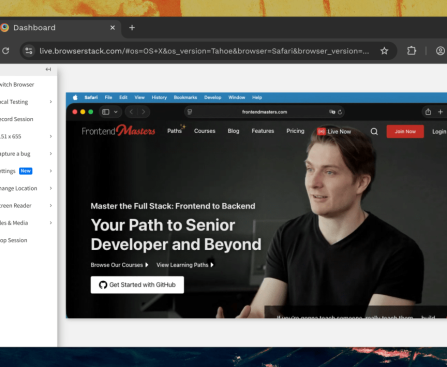Click the Frontend Masters logo
Image resolution: width=447 pixels, height=367 pixels.
[118, 131]
